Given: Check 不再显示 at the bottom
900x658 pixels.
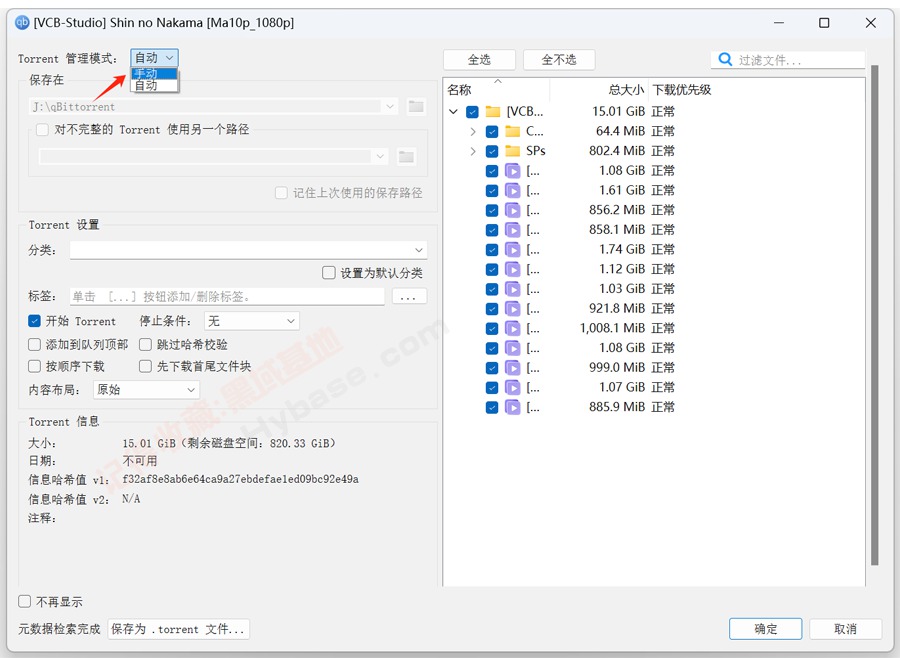Looking at the screenshot, I should [23, 602].
